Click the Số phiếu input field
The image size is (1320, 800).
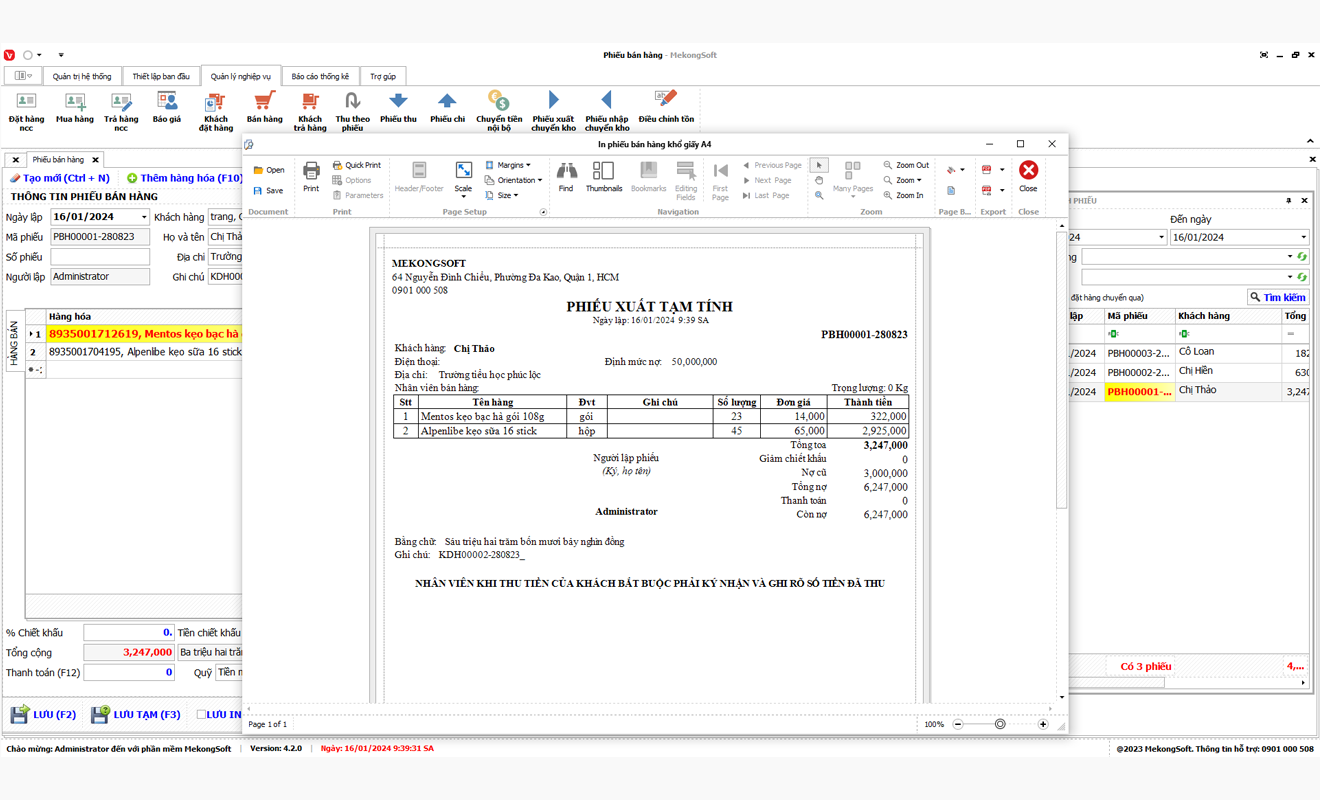coord(100,257)
